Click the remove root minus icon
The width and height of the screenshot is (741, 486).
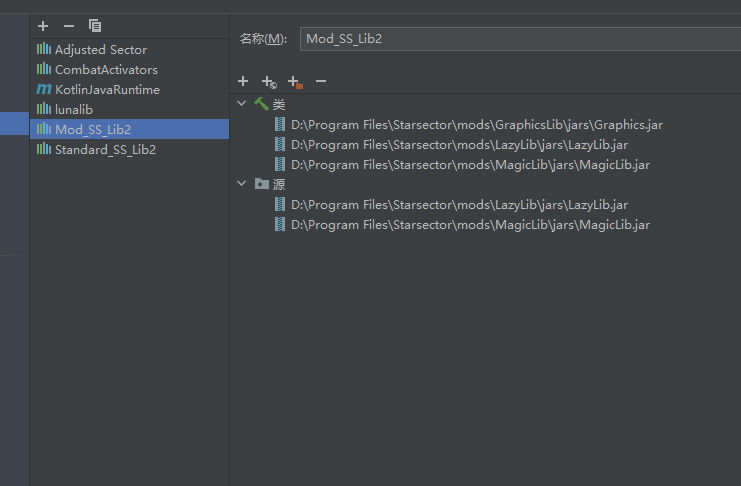321,81
